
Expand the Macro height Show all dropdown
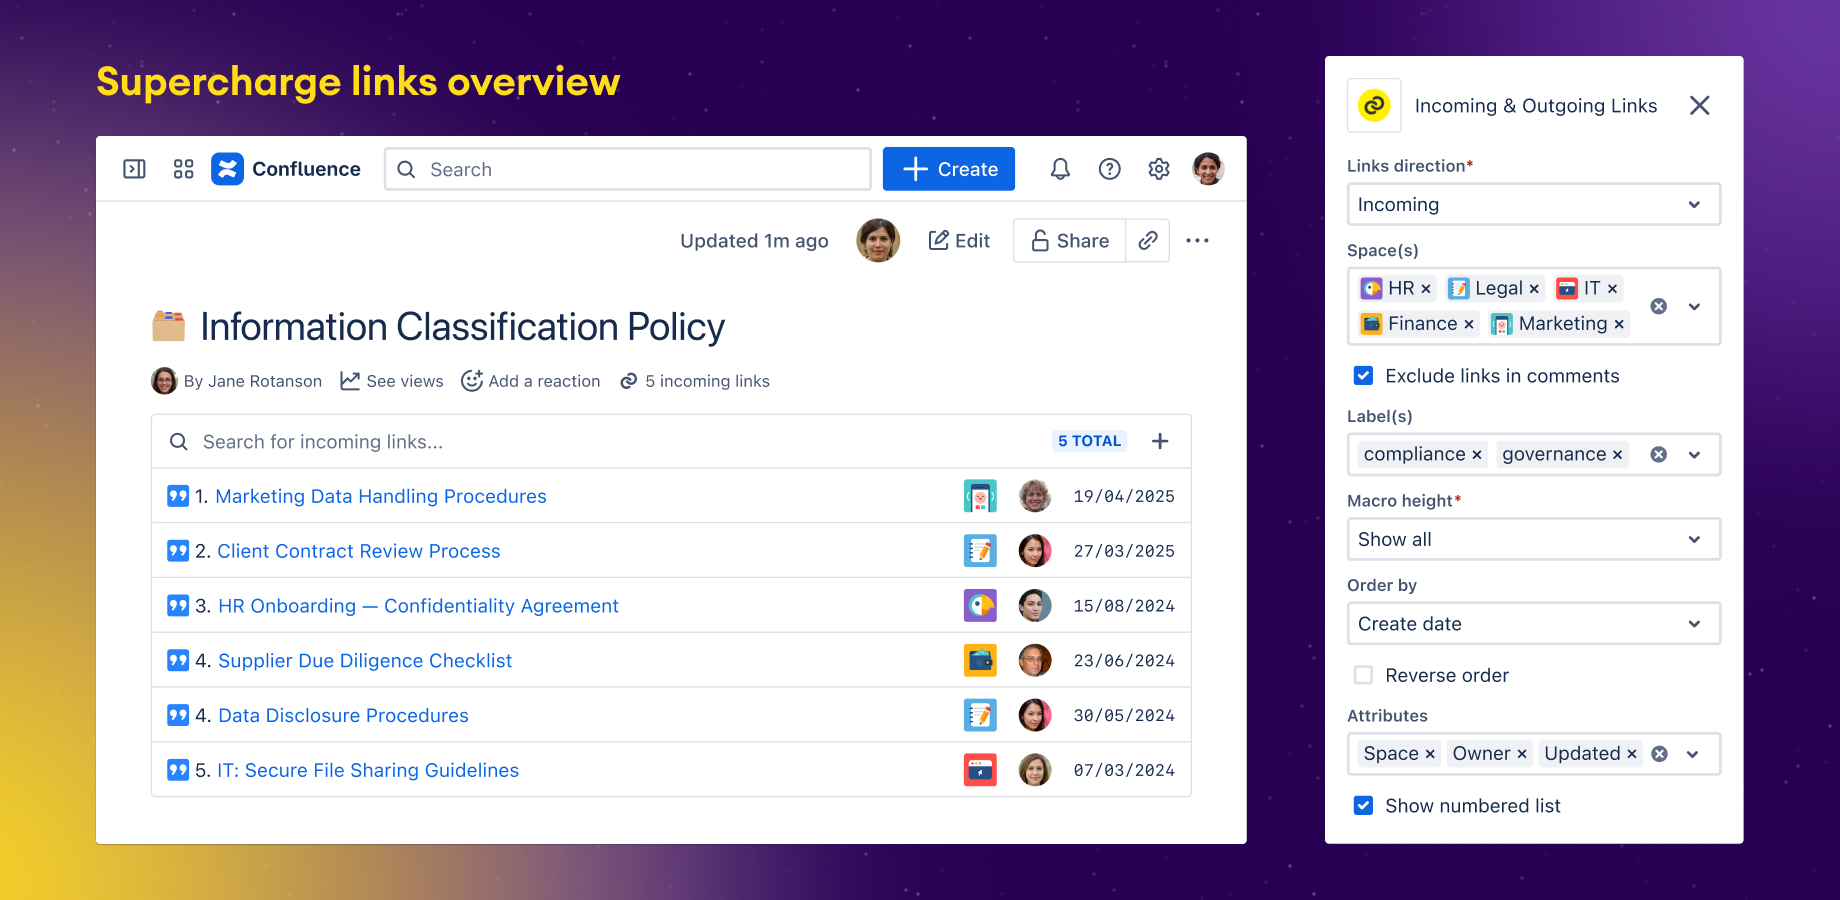coord(1532,539)
